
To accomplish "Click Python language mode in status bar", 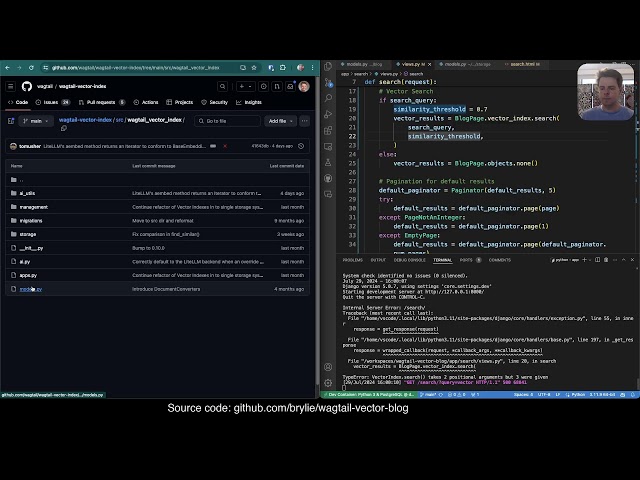I will 578,395.
